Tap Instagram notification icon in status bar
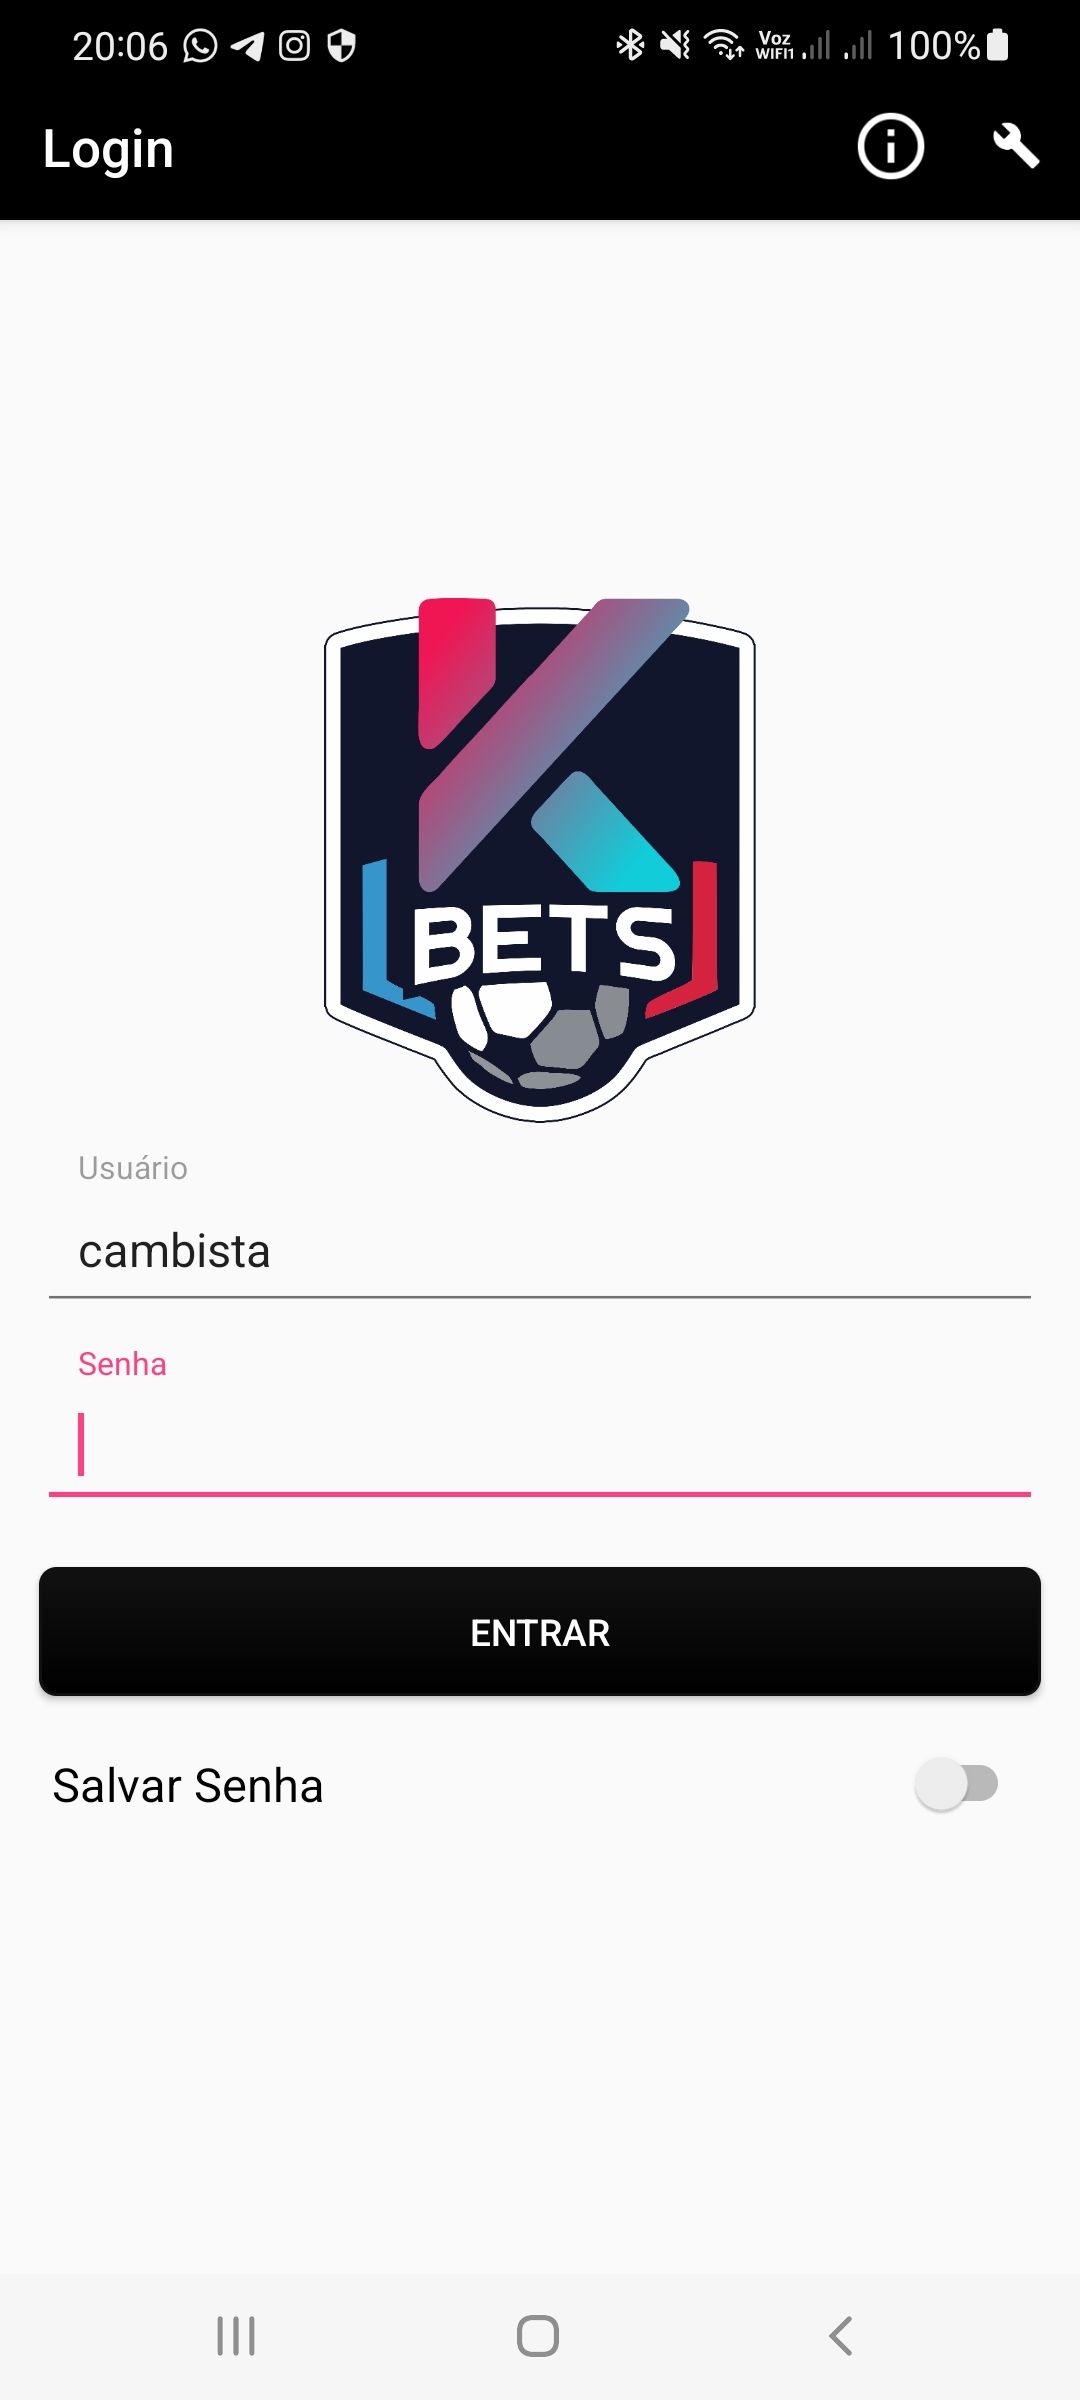The image size is (1080, 2400). pyautogui.click(x=294, y=46)
